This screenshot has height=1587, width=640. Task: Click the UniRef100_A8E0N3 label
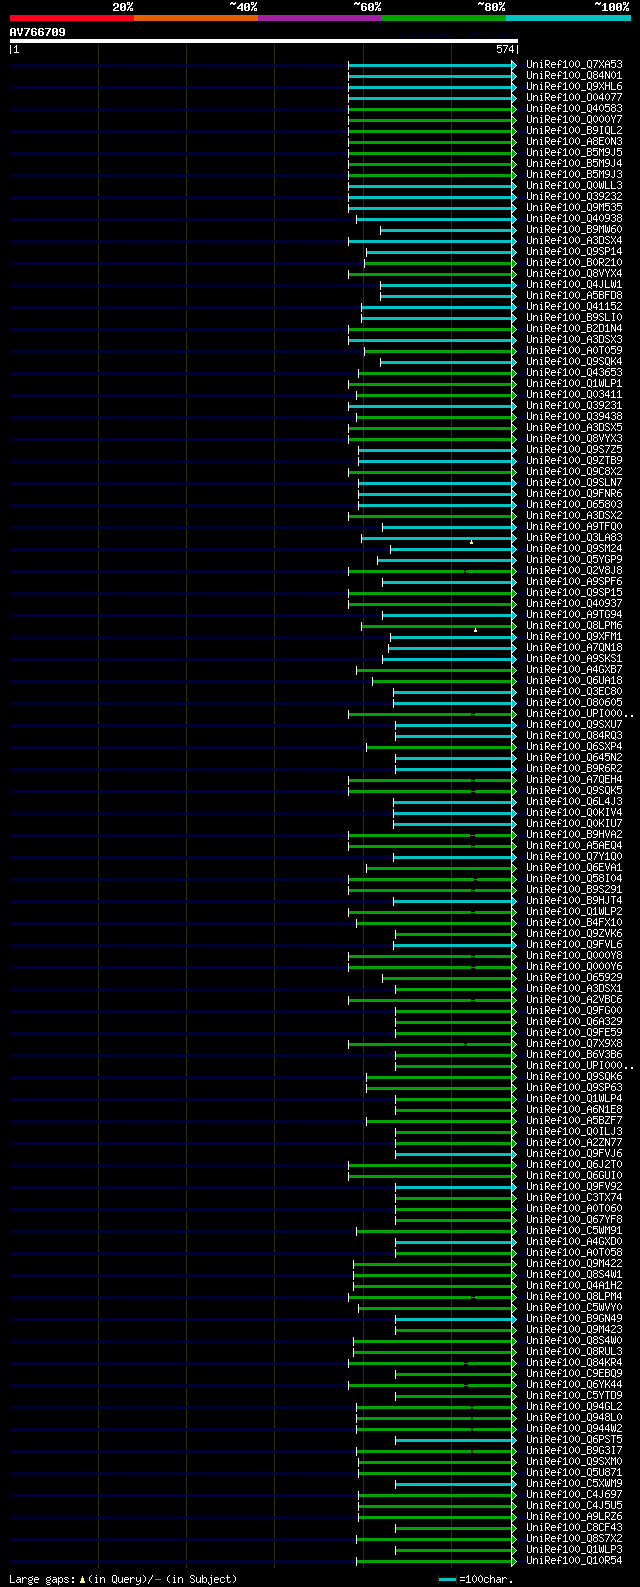(x=574, y=141)
